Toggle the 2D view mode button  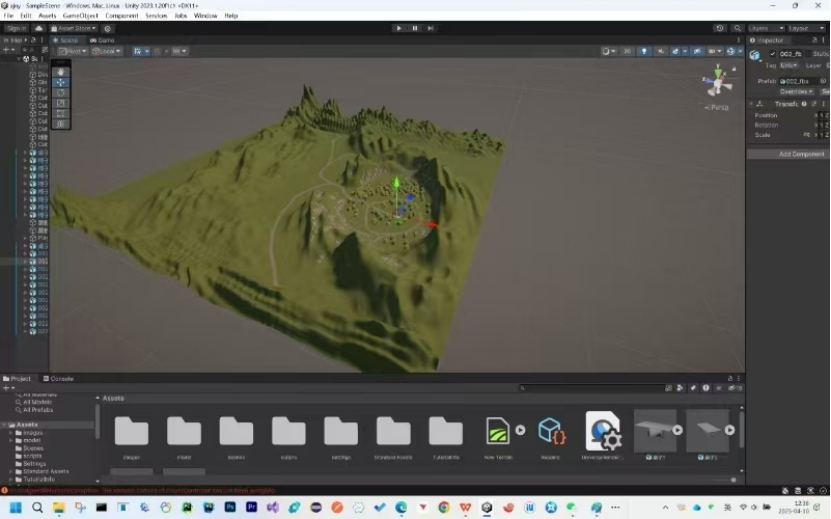tap(627, 51)
